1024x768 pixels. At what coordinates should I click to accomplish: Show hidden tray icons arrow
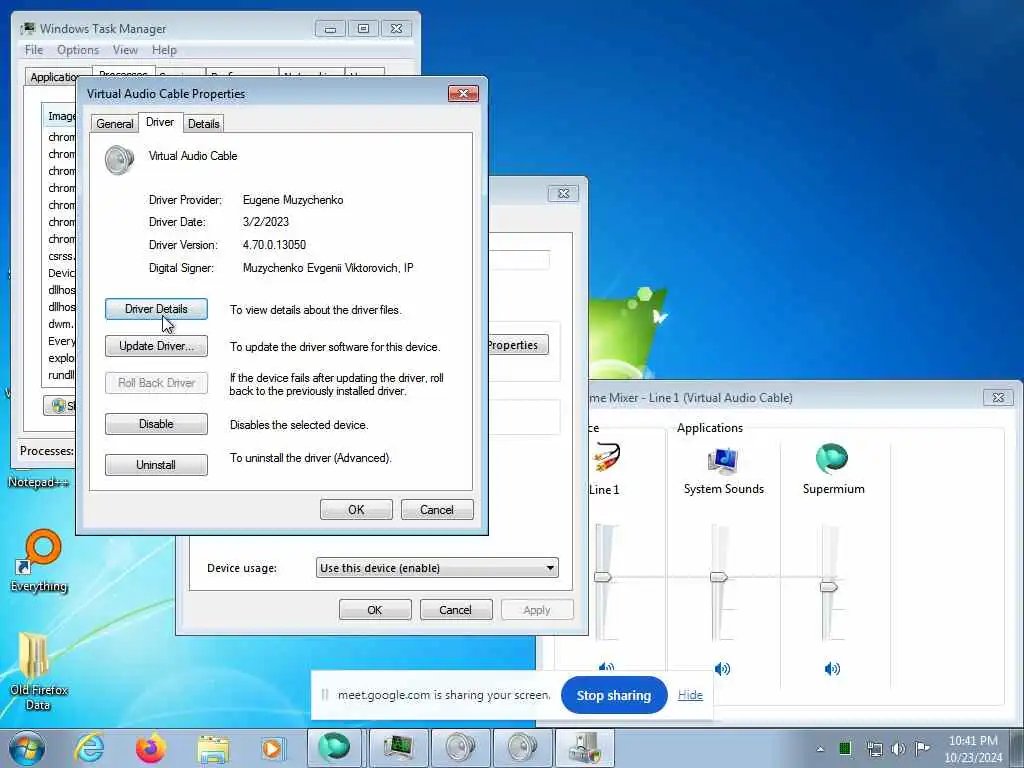click(820, 749)
